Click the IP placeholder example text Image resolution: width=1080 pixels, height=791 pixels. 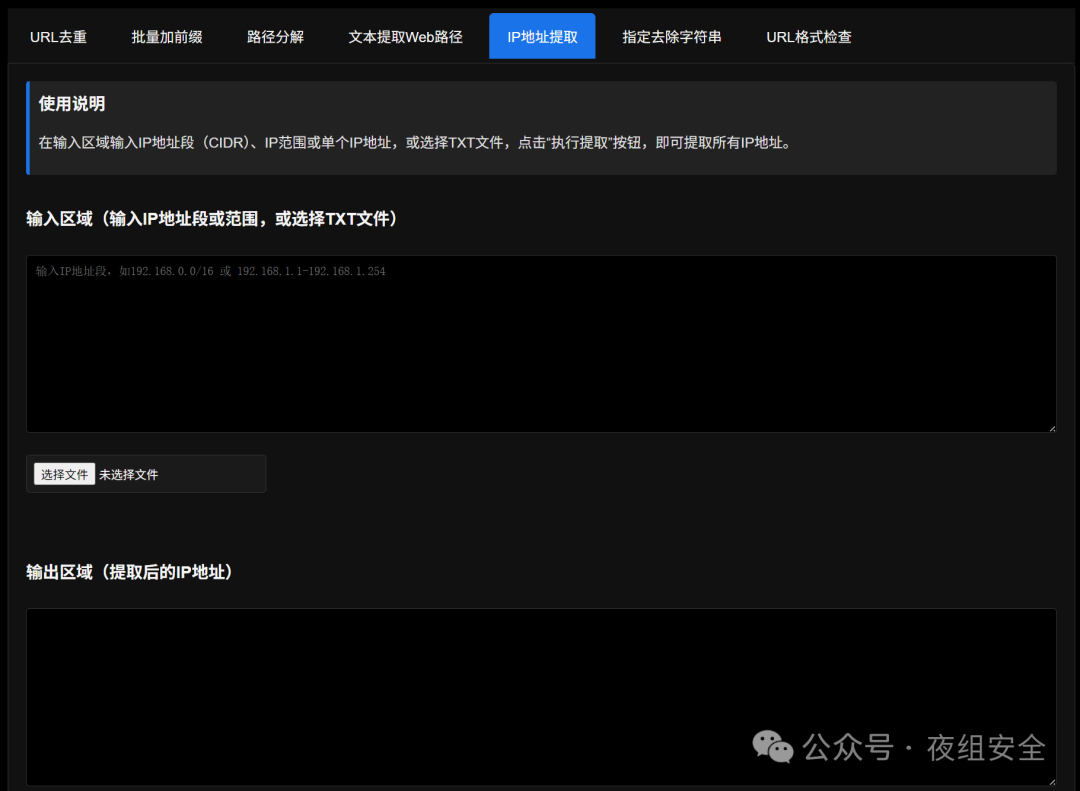(x=213, y=271)
